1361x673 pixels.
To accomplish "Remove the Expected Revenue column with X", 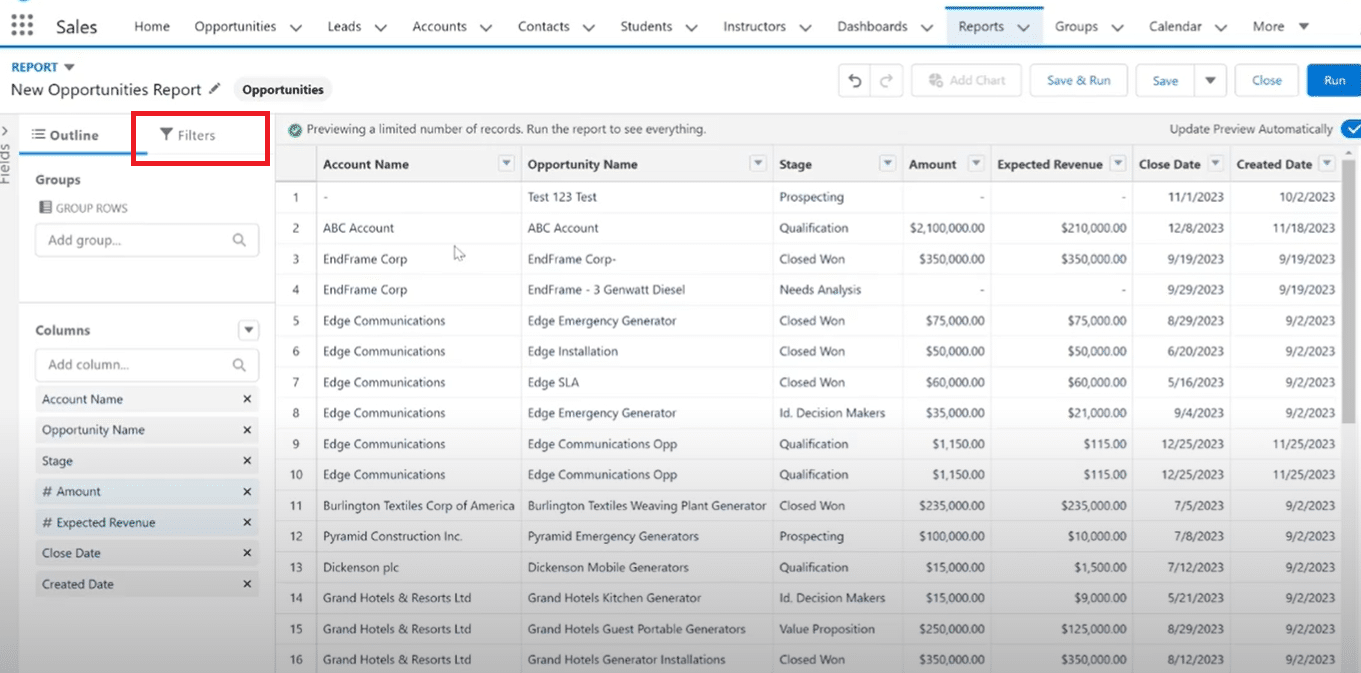I will pos(247,522).
